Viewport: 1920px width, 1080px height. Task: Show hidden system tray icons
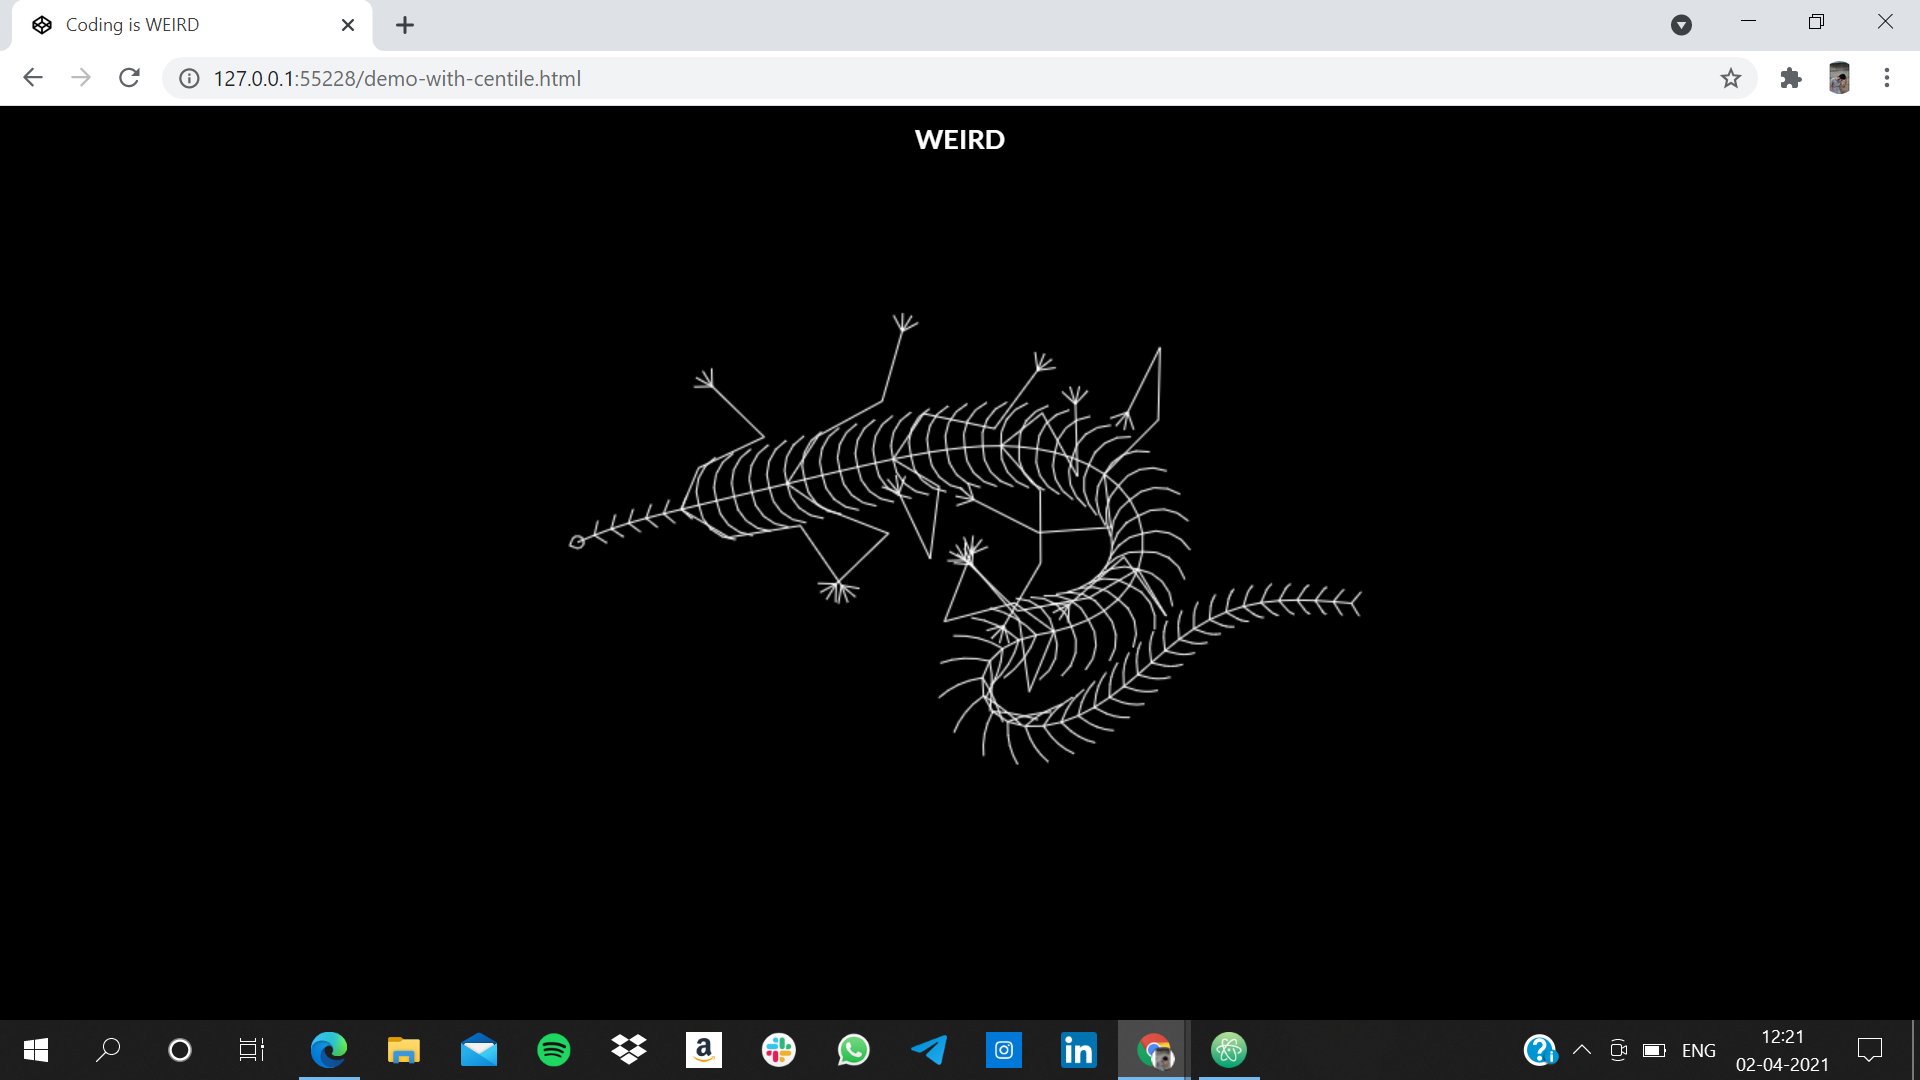click(1582, 1050)
